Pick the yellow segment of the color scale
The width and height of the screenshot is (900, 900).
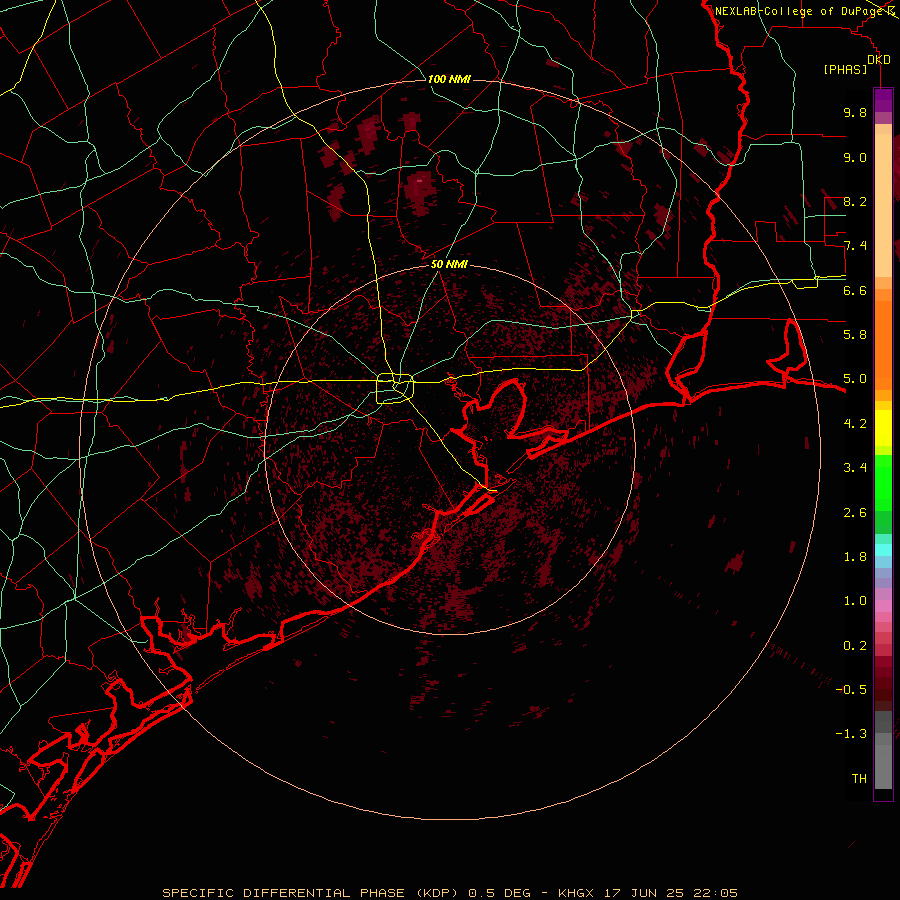coord(883,428)
